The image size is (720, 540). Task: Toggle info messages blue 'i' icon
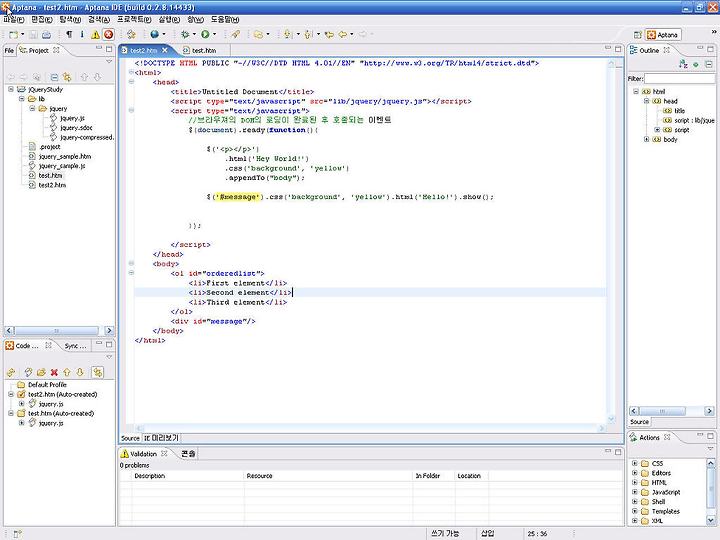[82, 34]
